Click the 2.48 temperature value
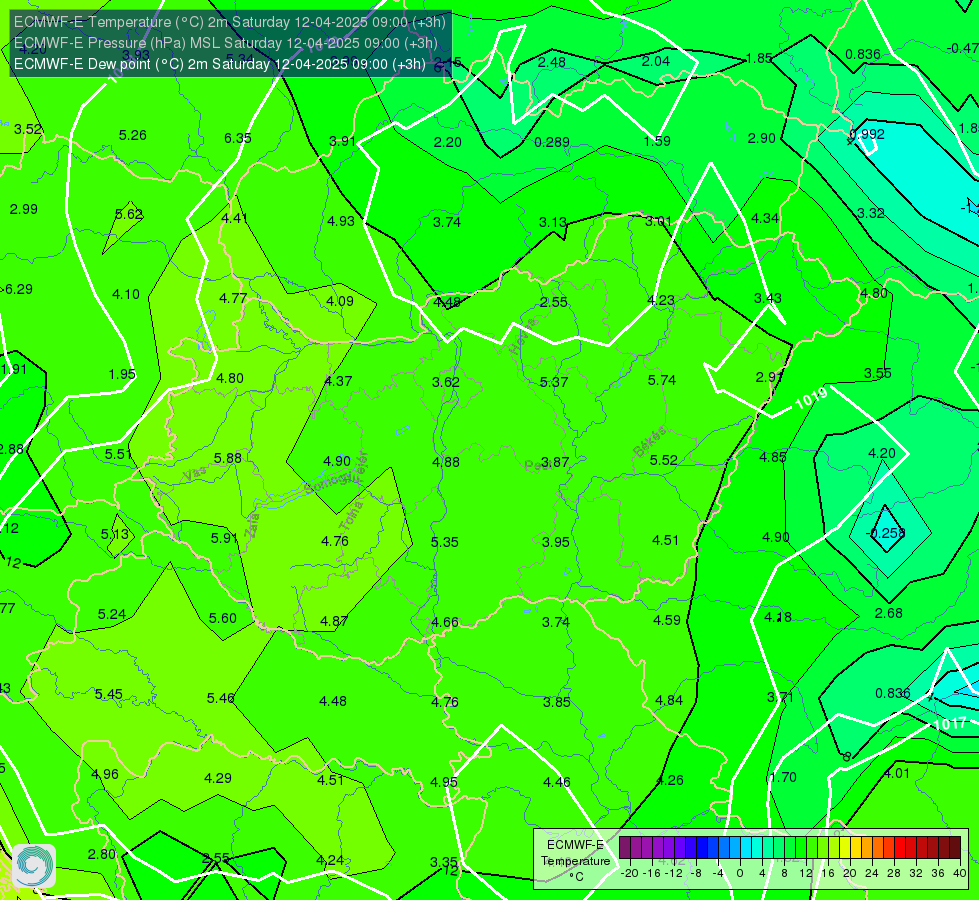This screenshot has height=900, width=979. tap(552, 62)
